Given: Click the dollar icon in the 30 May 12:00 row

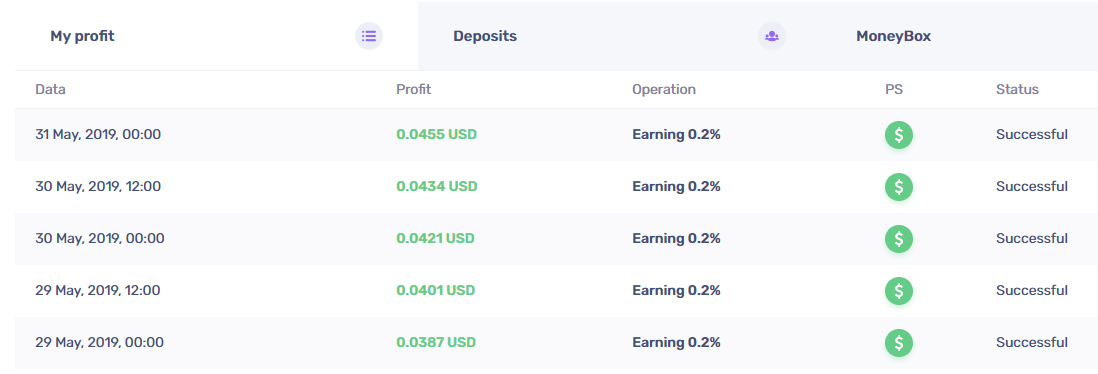Looking at the screenshot, I should pos(898,186).
